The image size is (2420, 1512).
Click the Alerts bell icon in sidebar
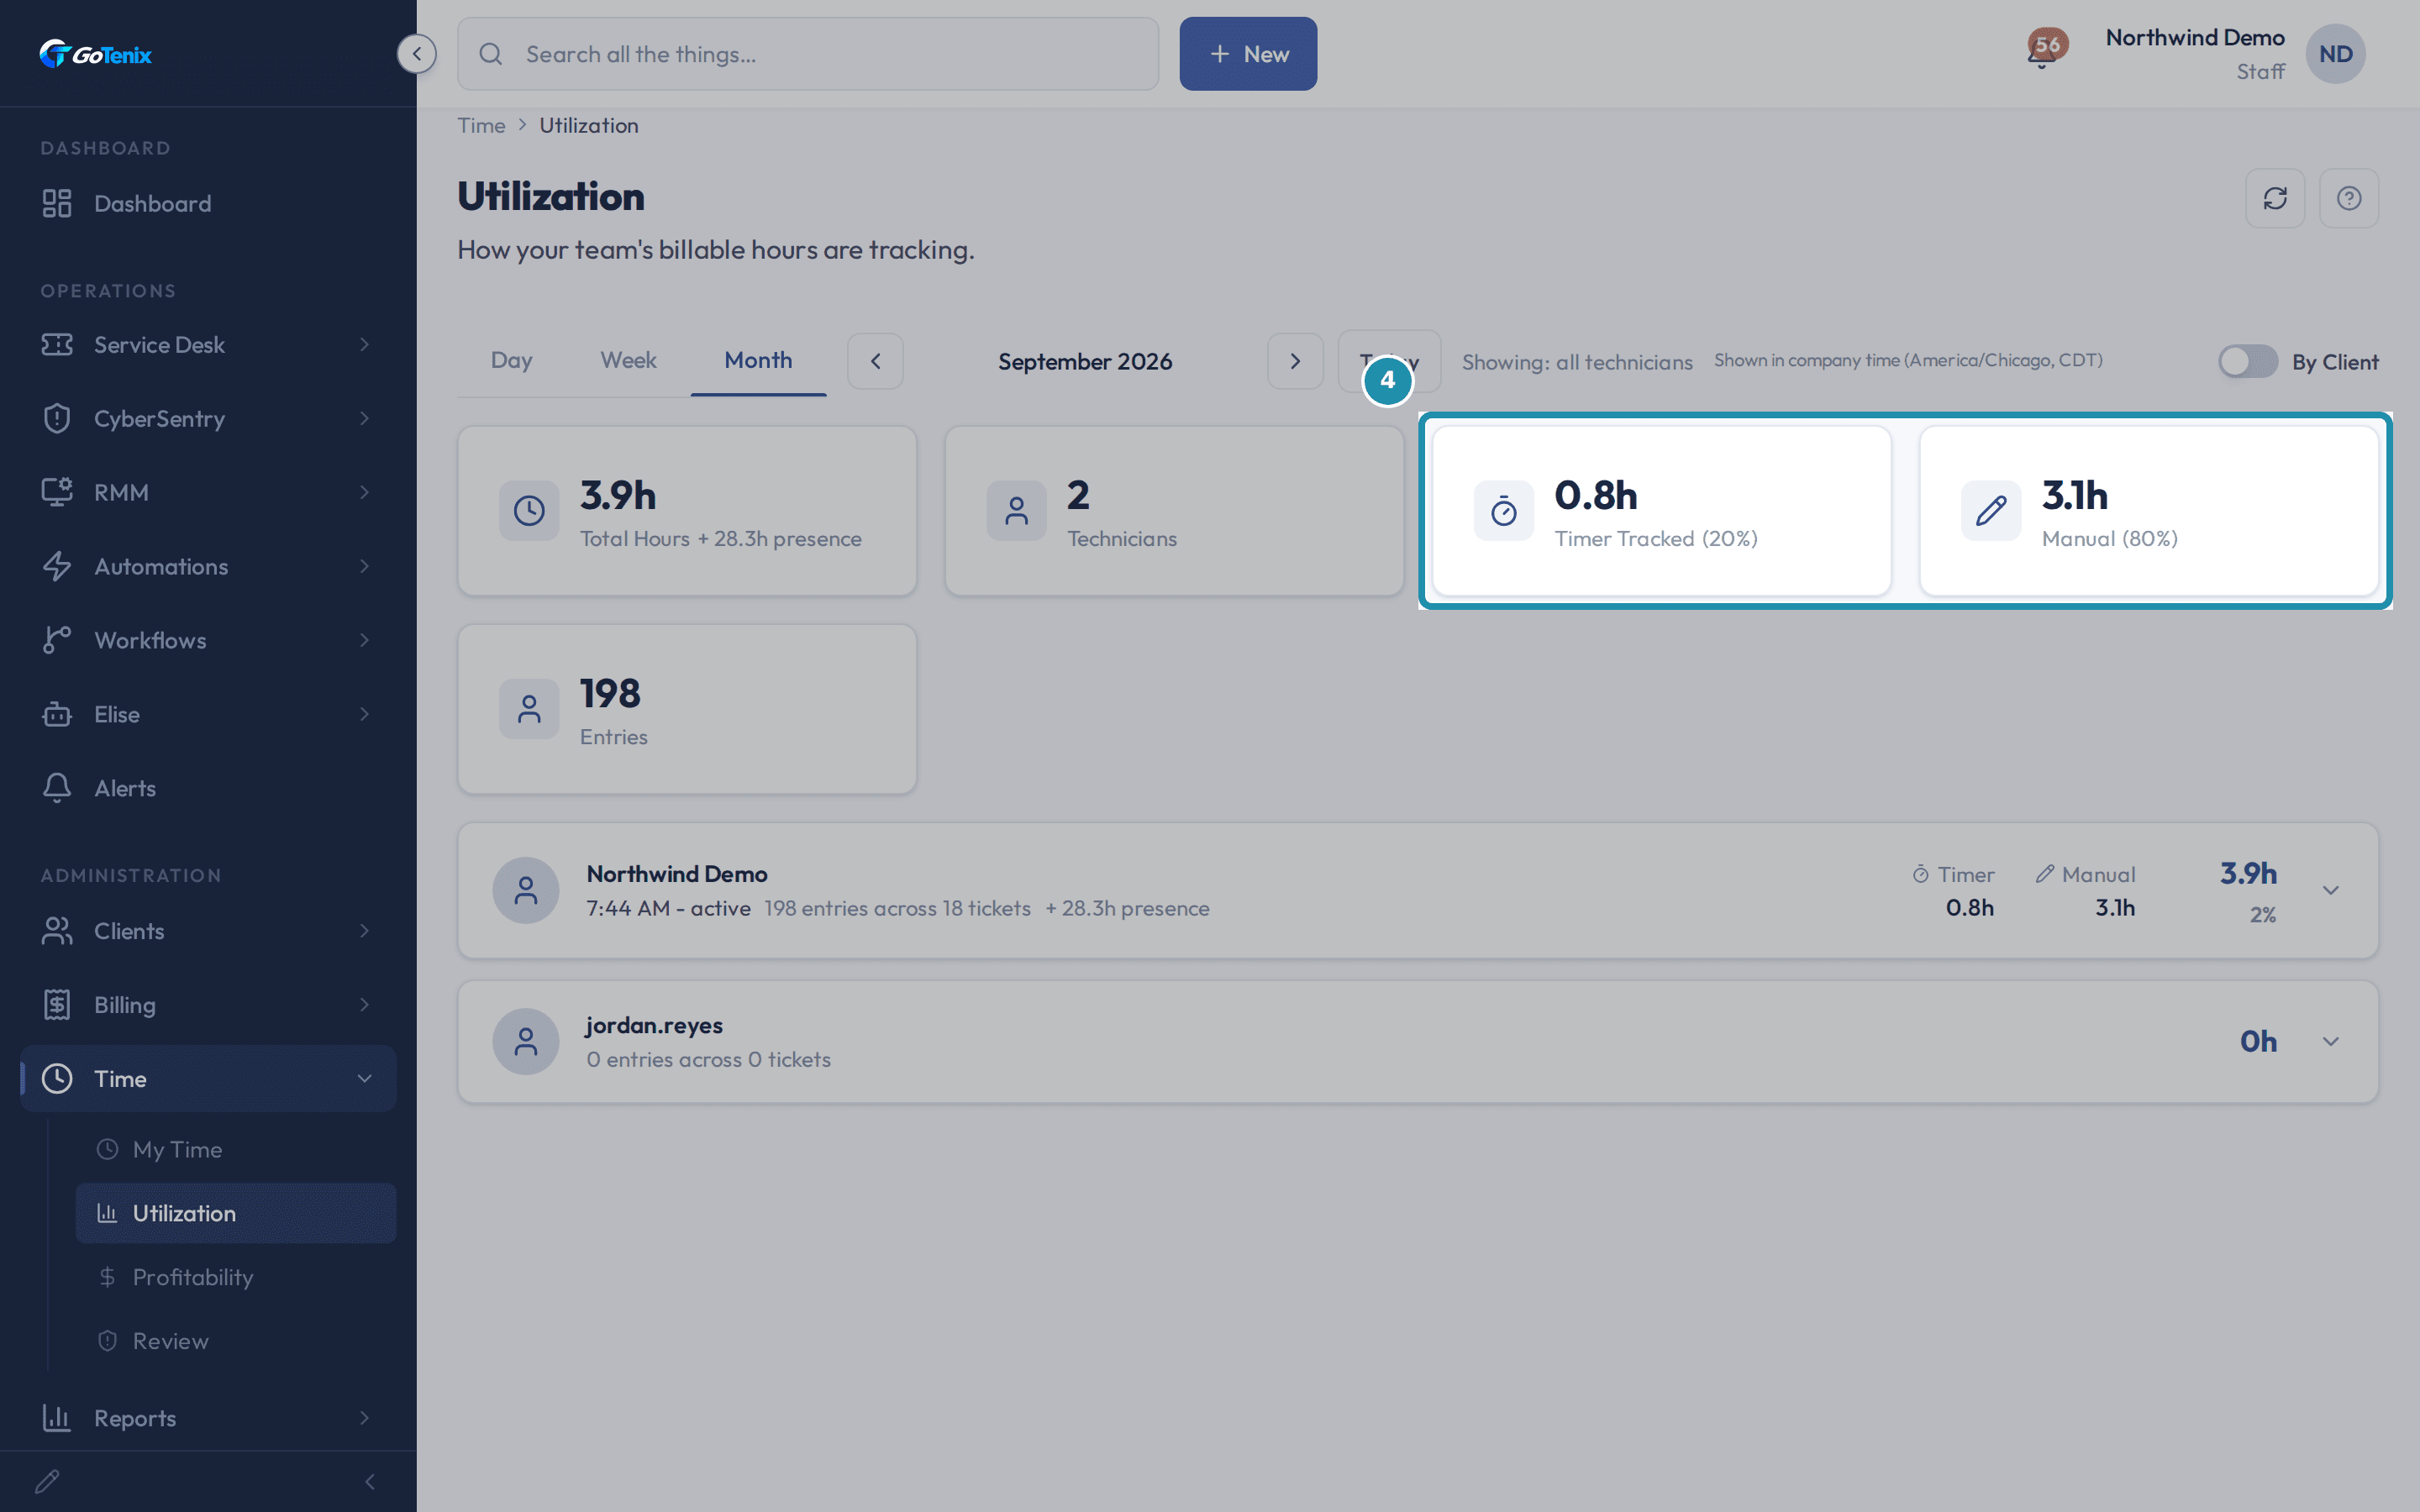click(x=57, y=788)
